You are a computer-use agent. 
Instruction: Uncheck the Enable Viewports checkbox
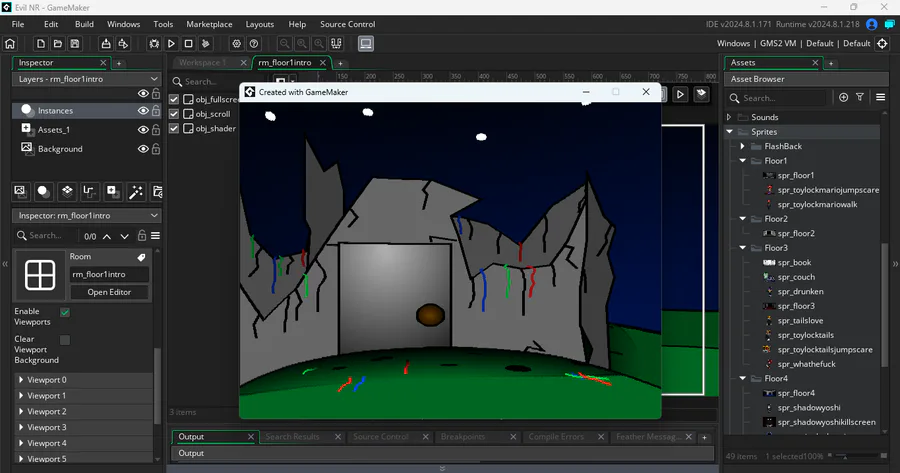click(x=65, y=312)
